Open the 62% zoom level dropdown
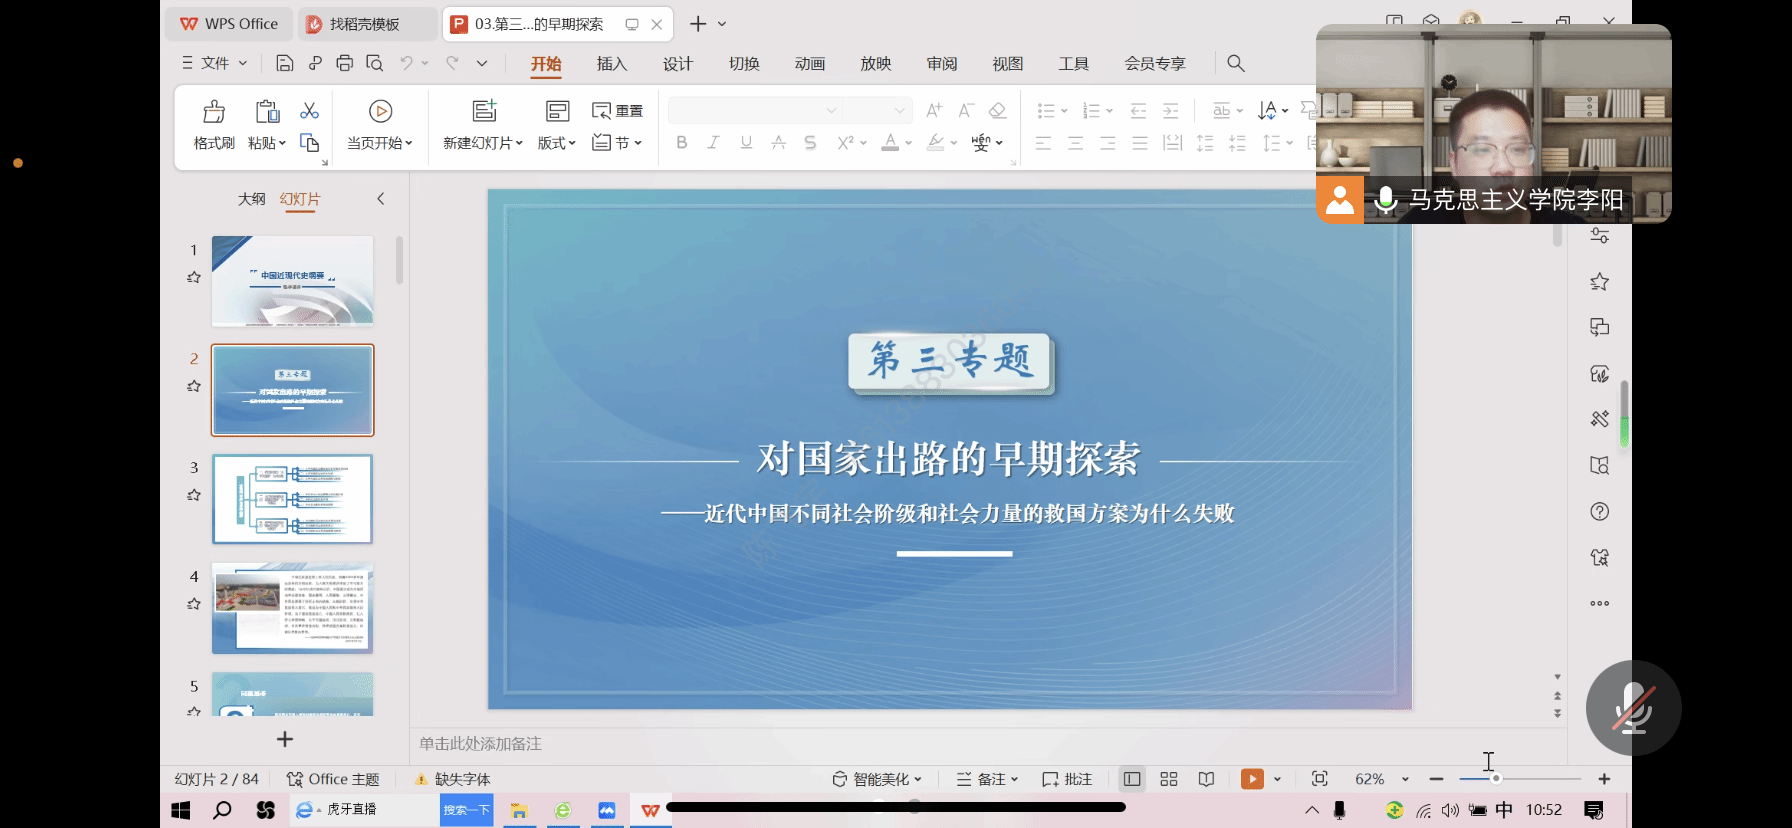 tap(1405, 779)
